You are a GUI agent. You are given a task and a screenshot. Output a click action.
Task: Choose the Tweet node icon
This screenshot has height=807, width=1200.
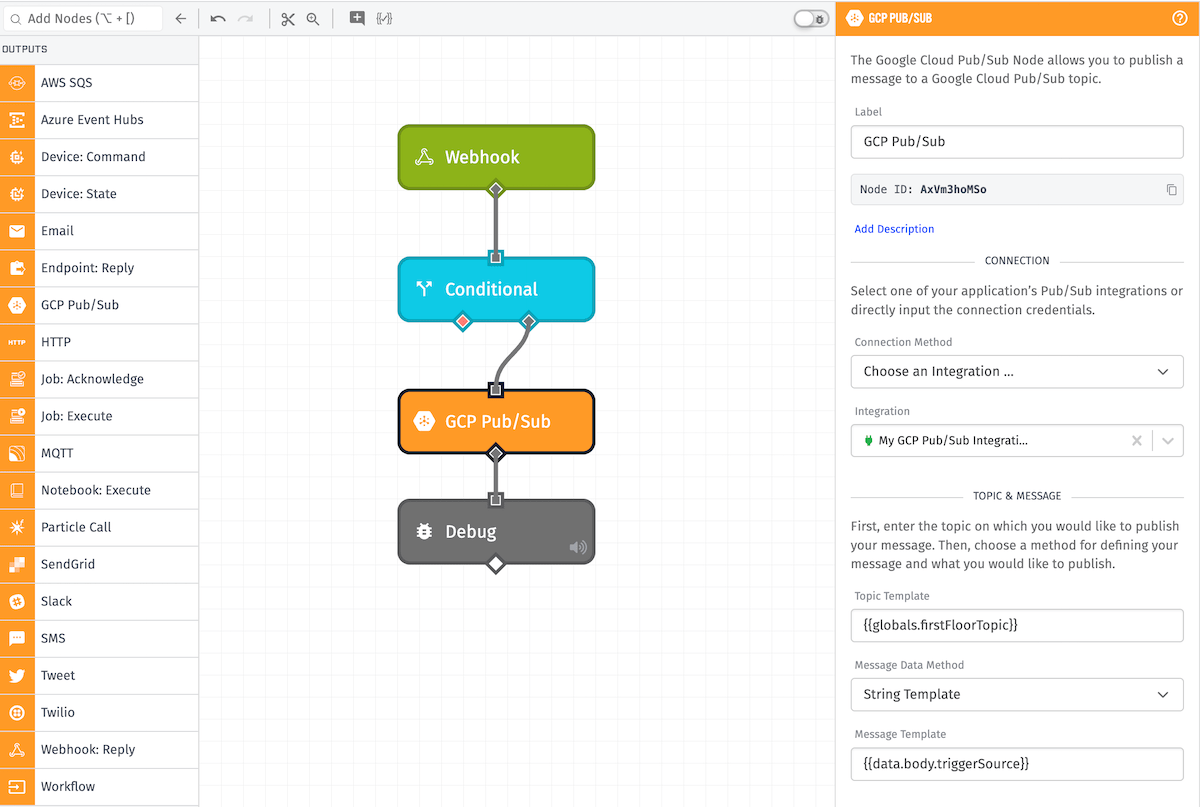17,675
